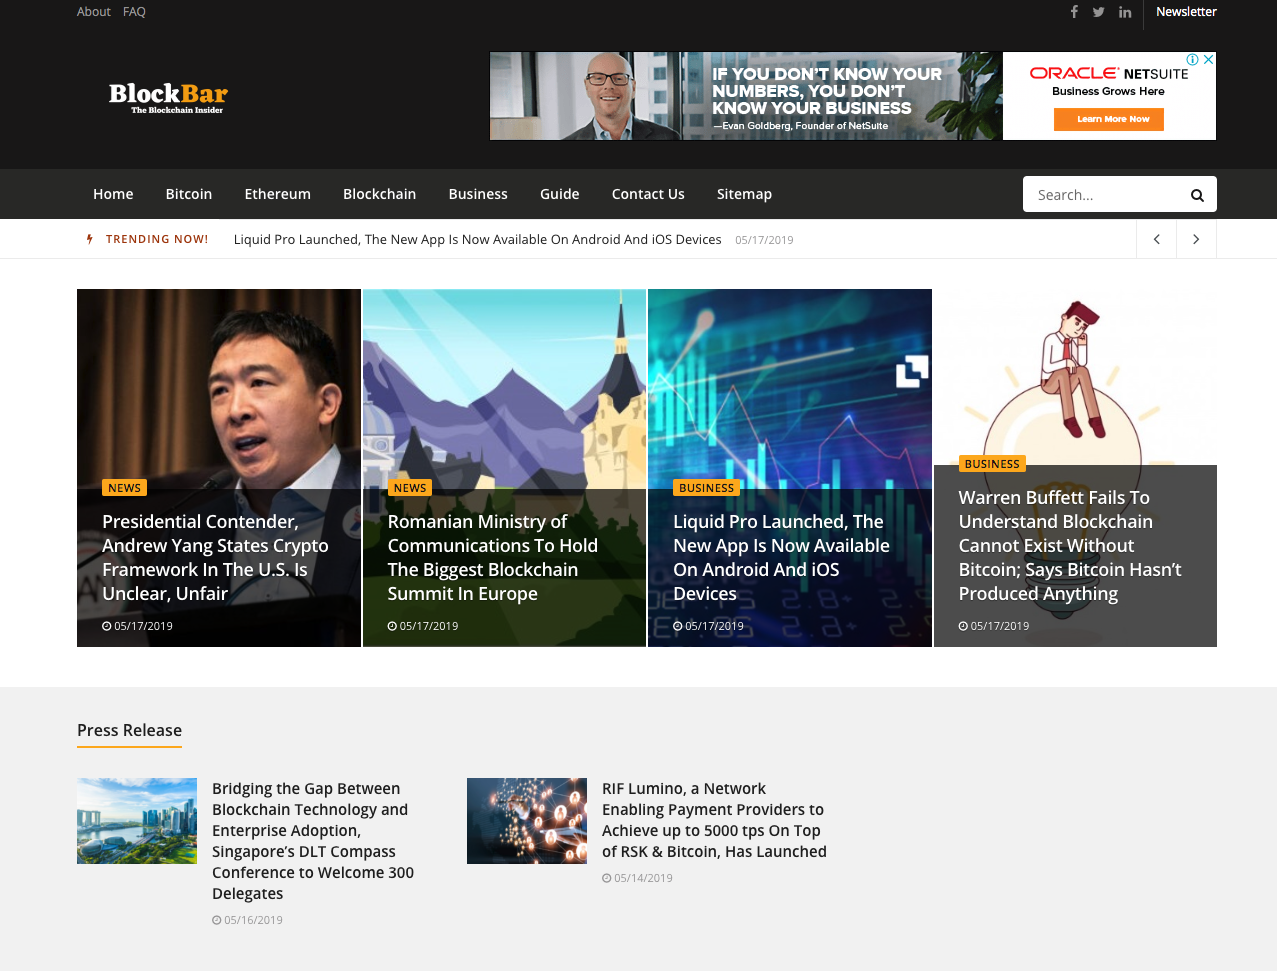The width and height of the screenshot is (1277, 976).
Task: Open the Ethereum menu item
Action: click(x=278, y=194)
